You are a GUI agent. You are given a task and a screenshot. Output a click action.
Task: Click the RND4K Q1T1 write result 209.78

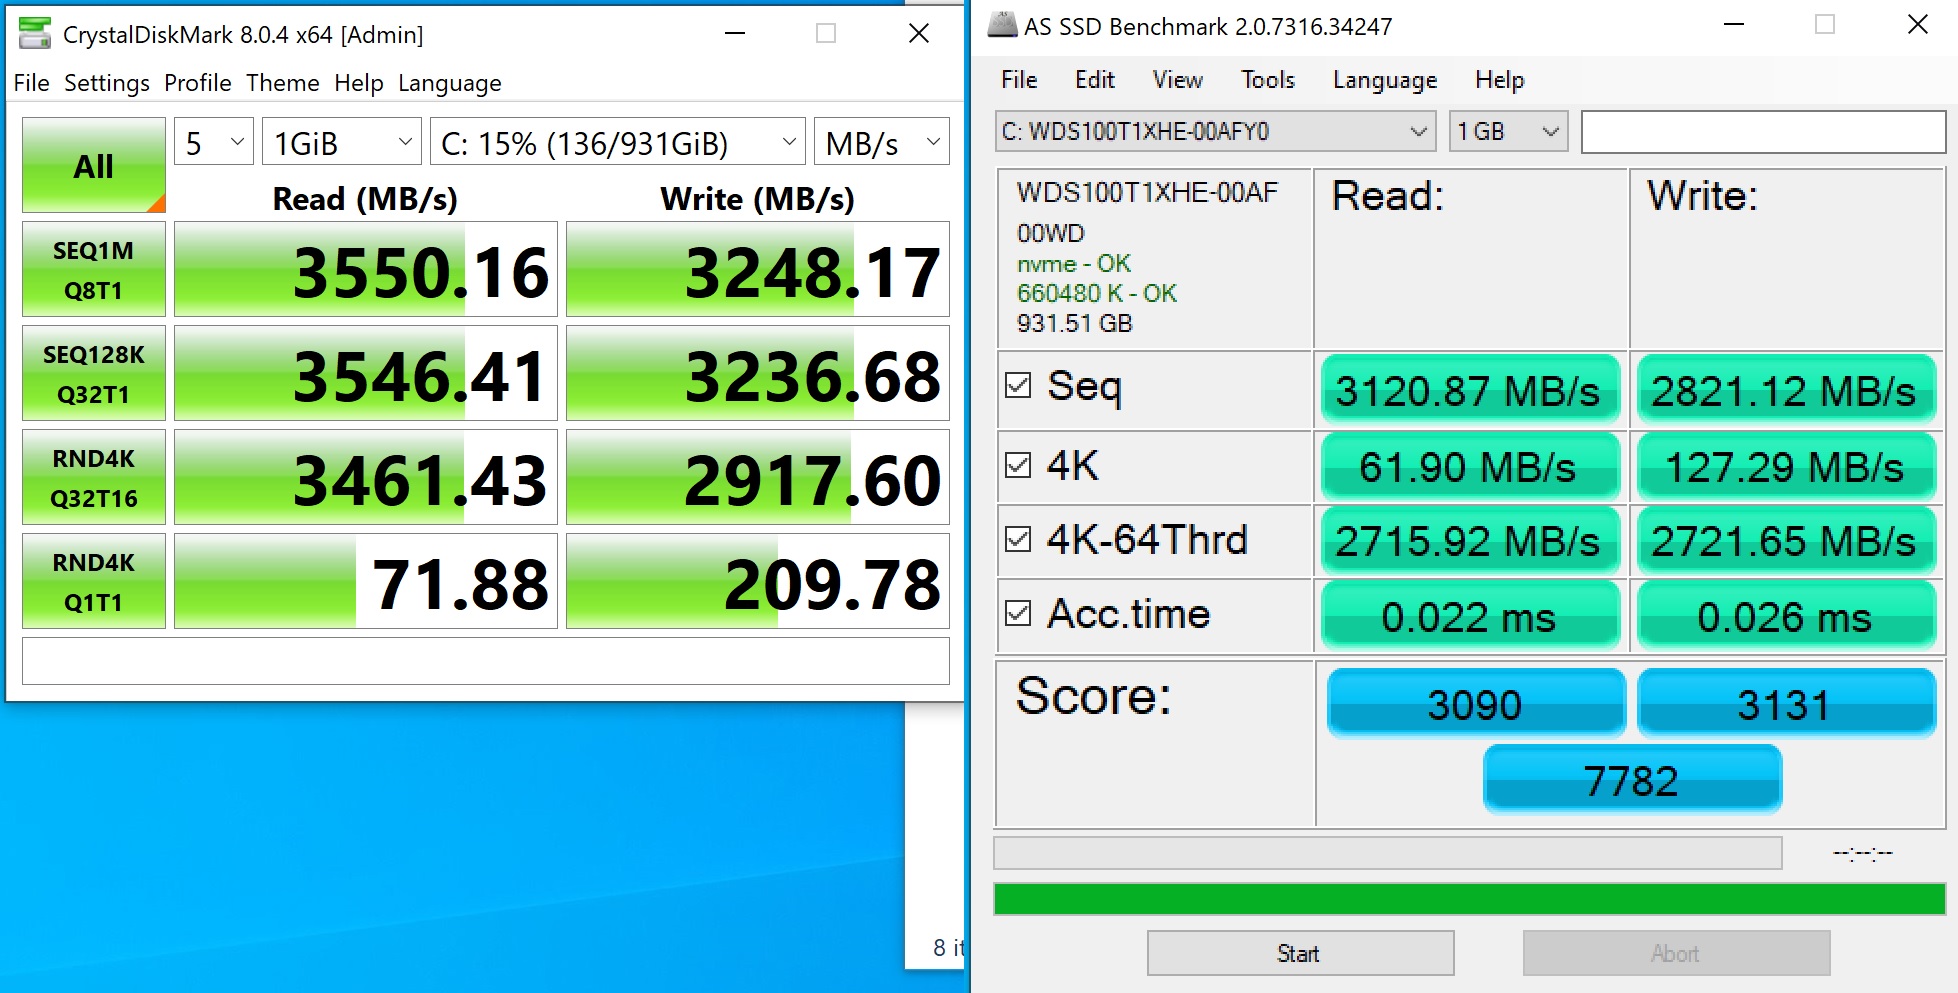coord(758,582)
